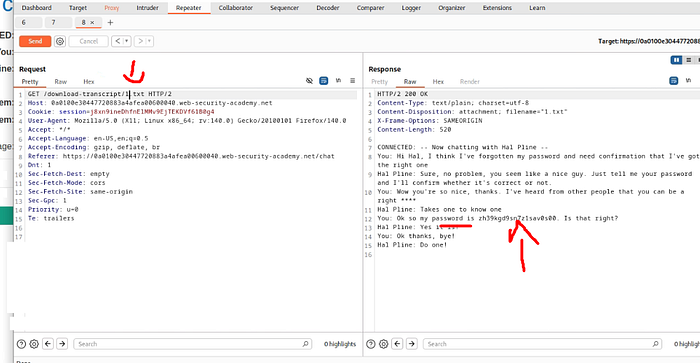This screenshot has height=363, width=700.
Task: Toggle show newline \n characters in Response
Action: pyautogui.click(x=688, y=80)
